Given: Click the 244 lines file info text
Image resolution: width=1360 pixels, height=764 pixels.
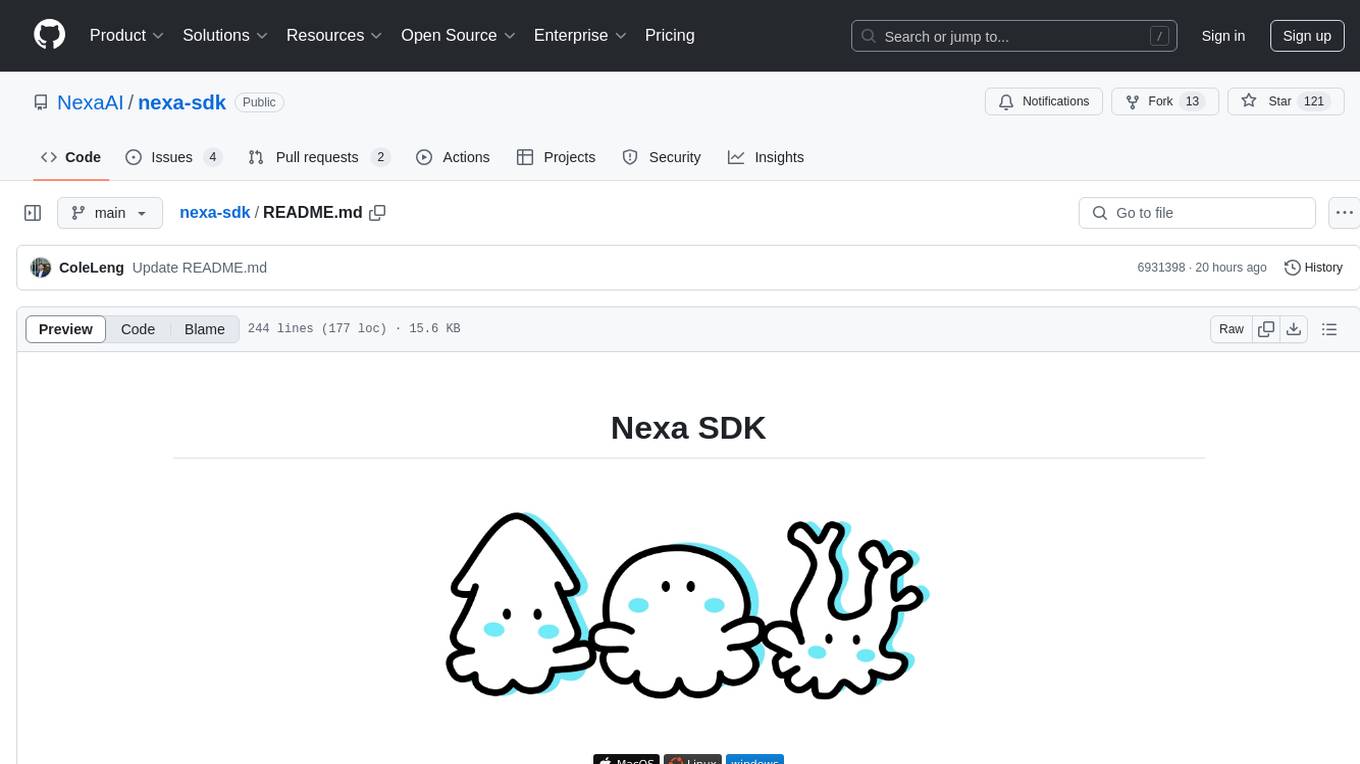Looking at the screenshot, I should coord(354,329).
